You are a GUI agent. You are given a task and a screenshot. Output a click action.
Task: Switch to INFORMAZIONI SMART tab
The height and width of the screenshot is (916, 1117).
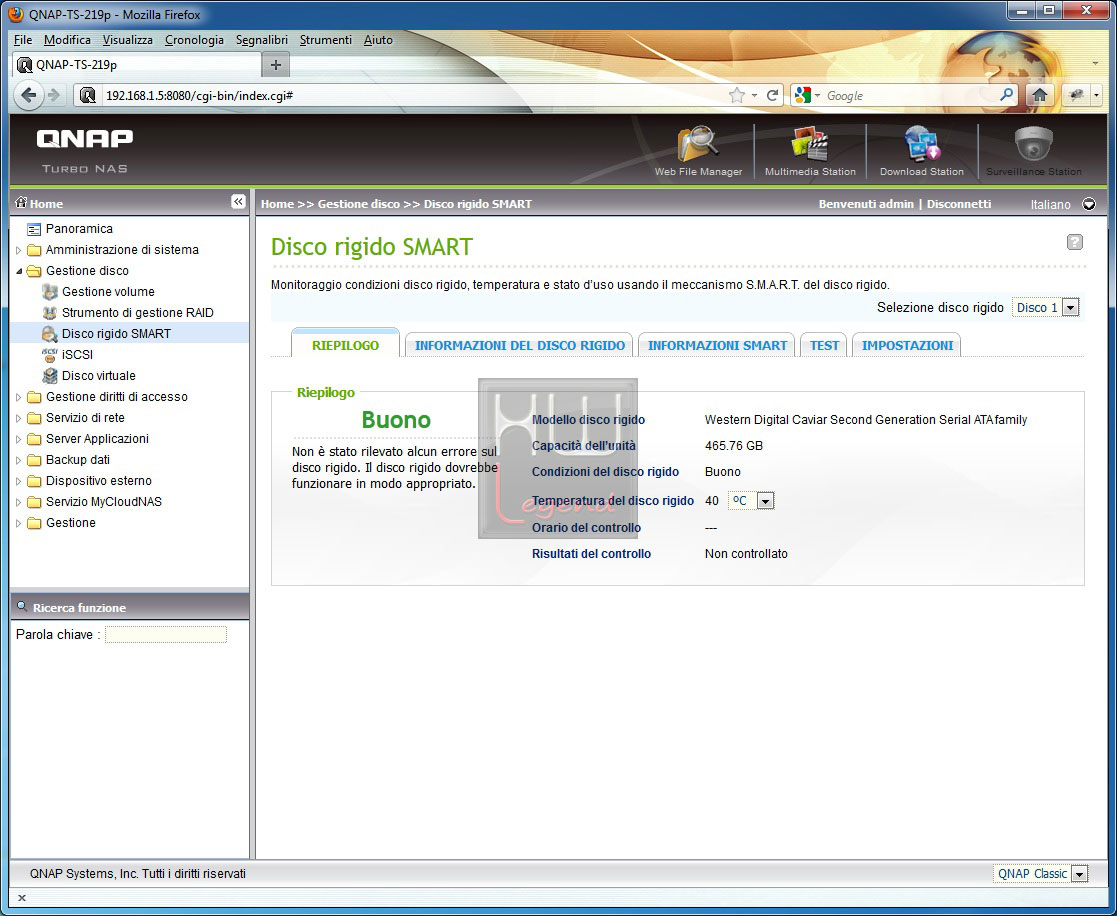[x=717, y=345]
